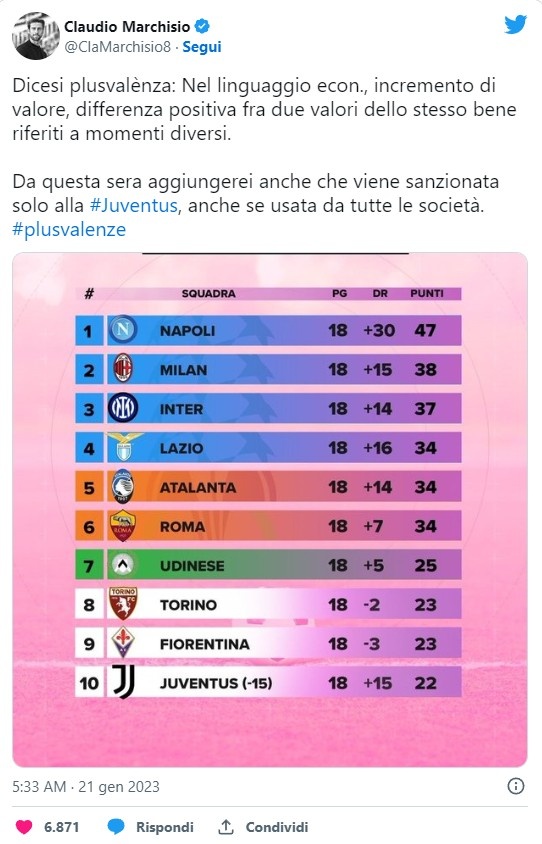The height and width of the screenshot is (844, 542).
Task: Open the #Juventus hashtag link
Action: point(133,206)
